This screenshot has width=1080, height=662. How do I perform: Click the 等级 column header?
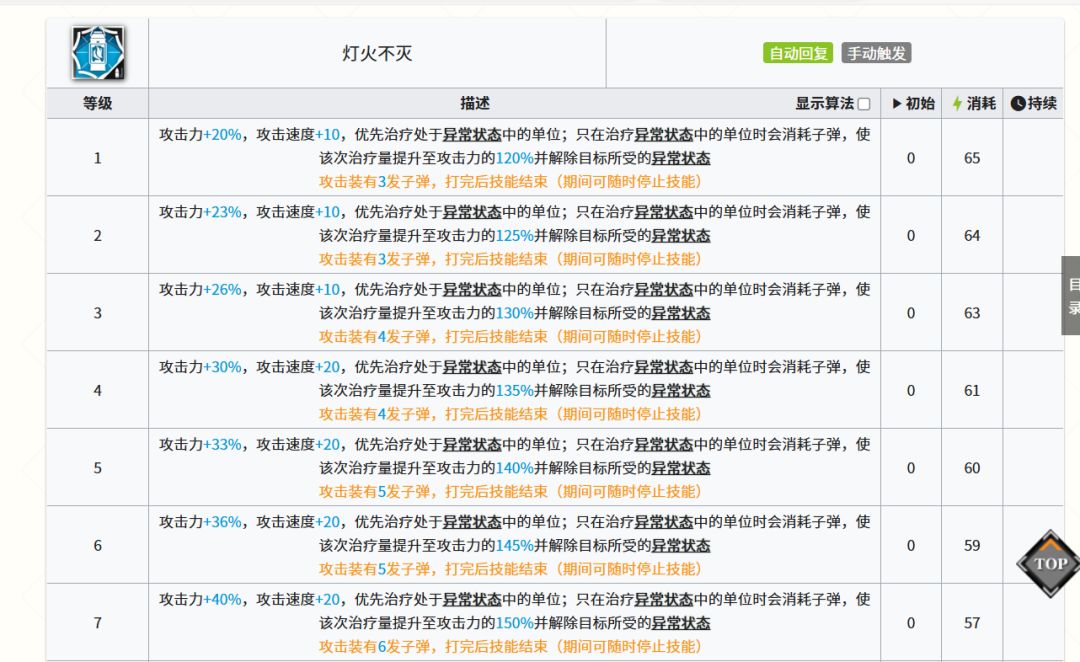[x=97, y=103]
